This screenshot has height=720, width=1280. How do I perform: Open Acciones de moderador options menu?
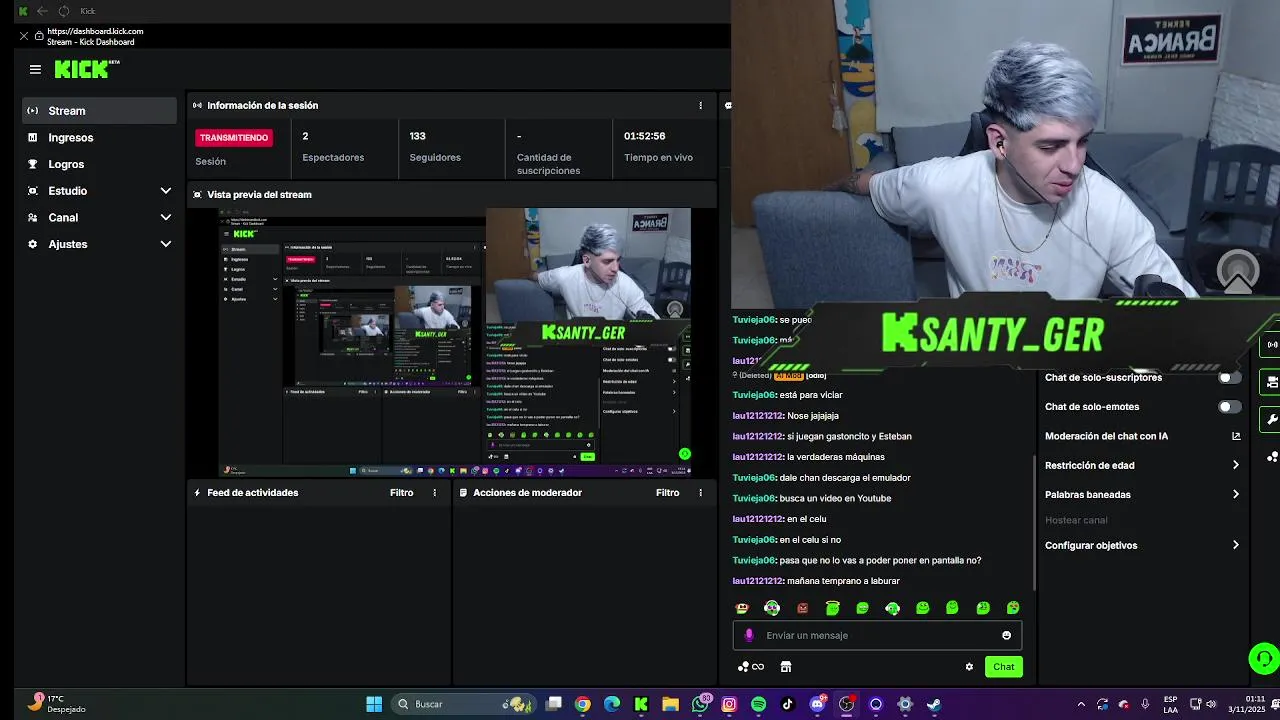pyautogui.click(x=700, y=493)
